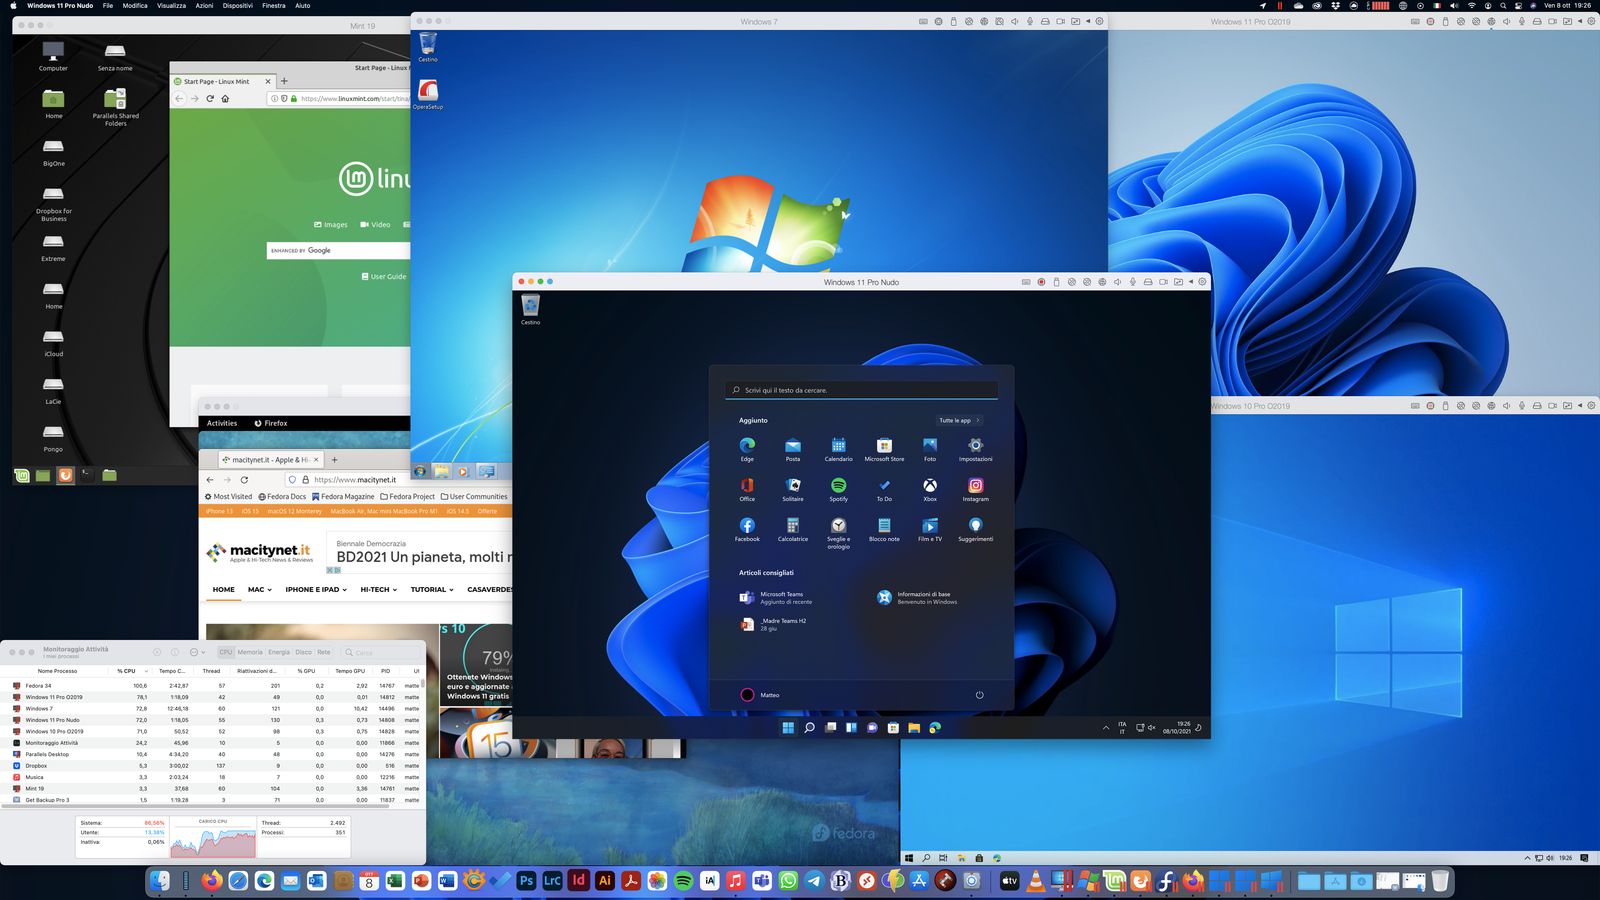Open Informazioni di base recommended item
Image resolution: width=1600 pixels, height=900 pixels.
click(917, 597)
